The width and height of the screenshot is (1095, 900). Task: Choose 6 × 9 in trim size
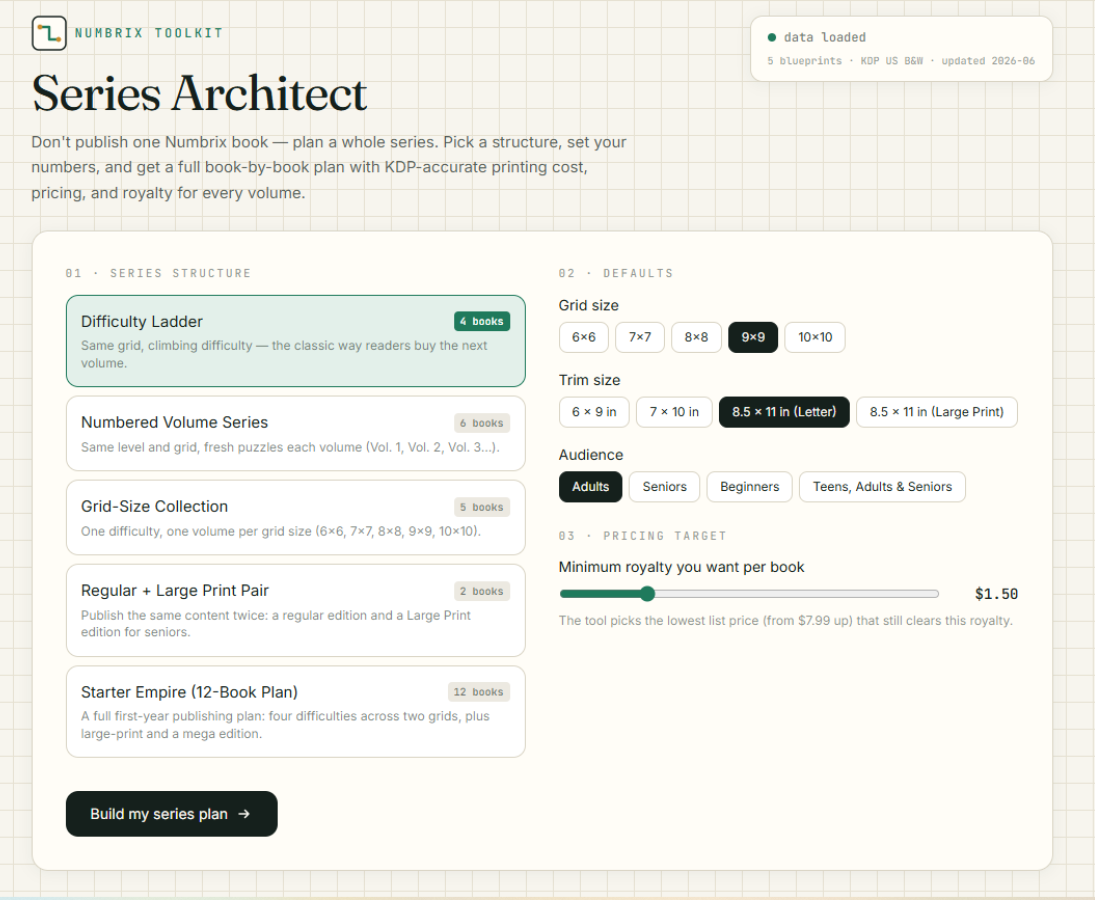point(594,412)
